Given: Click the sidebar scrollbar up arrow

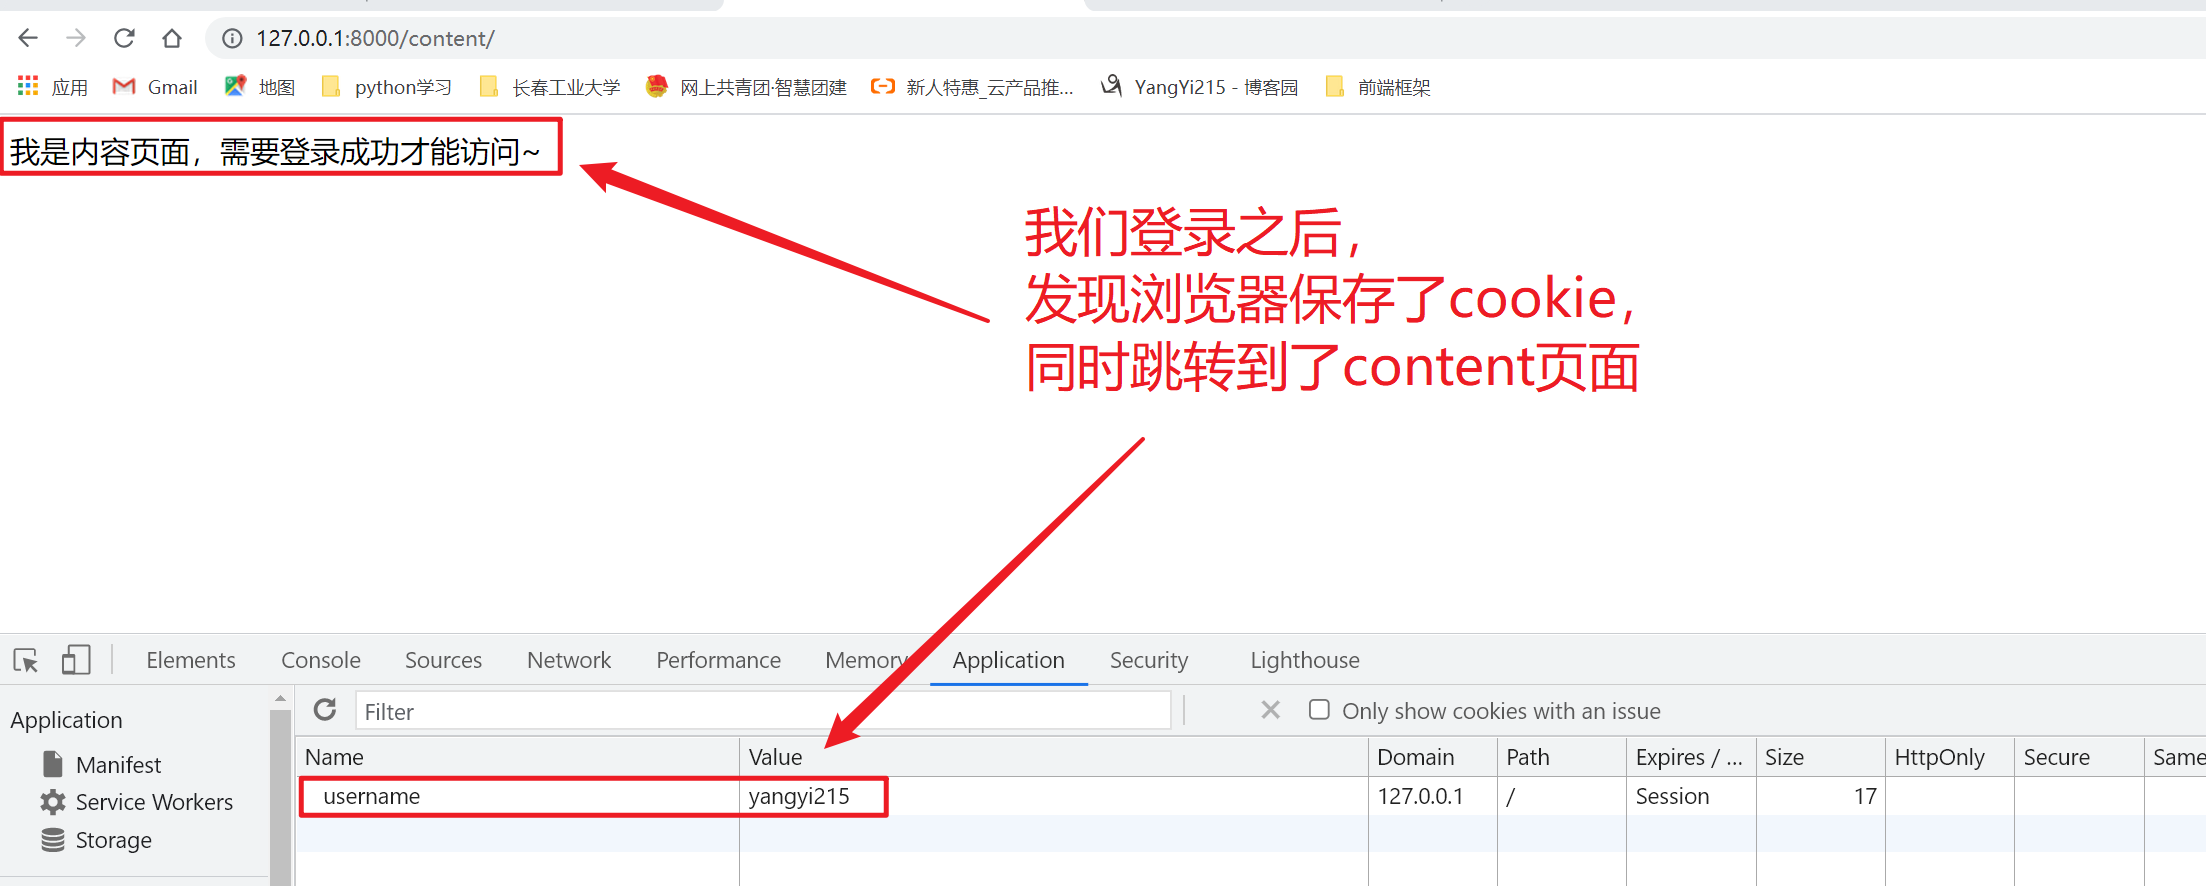Looking at the screenshot, I should [x=280, y=699].
